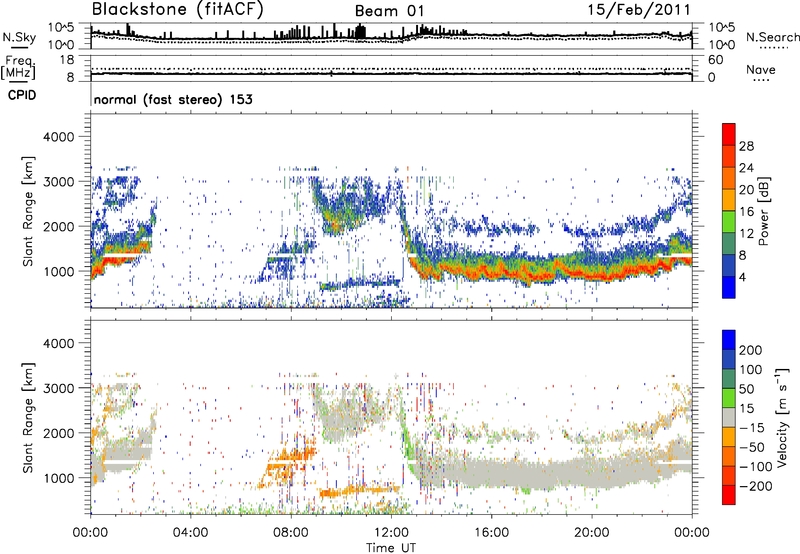Click the velocity panel "Slant Range [km]" label
The height and width of the screenshot is (554, 800).
point(28,417)
